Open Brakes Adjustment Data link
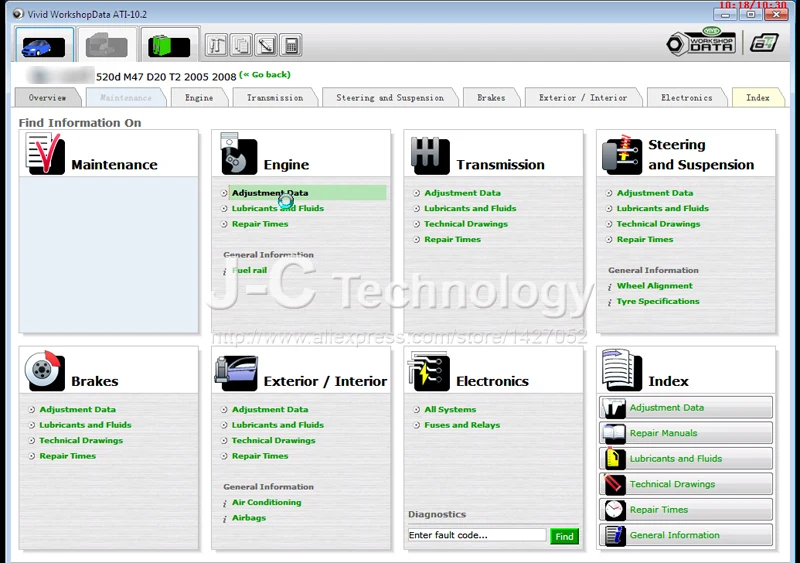800x563 pixels. click(78, 409)
